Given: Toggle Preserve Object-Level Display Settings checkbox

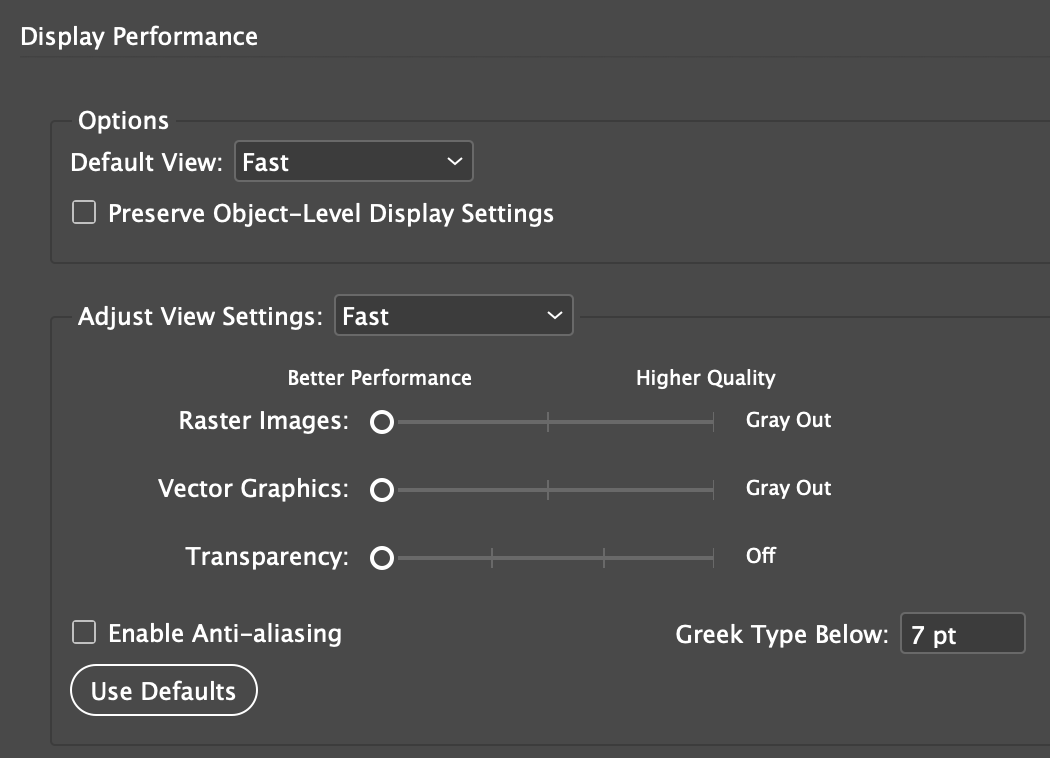Looking at the screenshot, I should [x=84, y=212].
